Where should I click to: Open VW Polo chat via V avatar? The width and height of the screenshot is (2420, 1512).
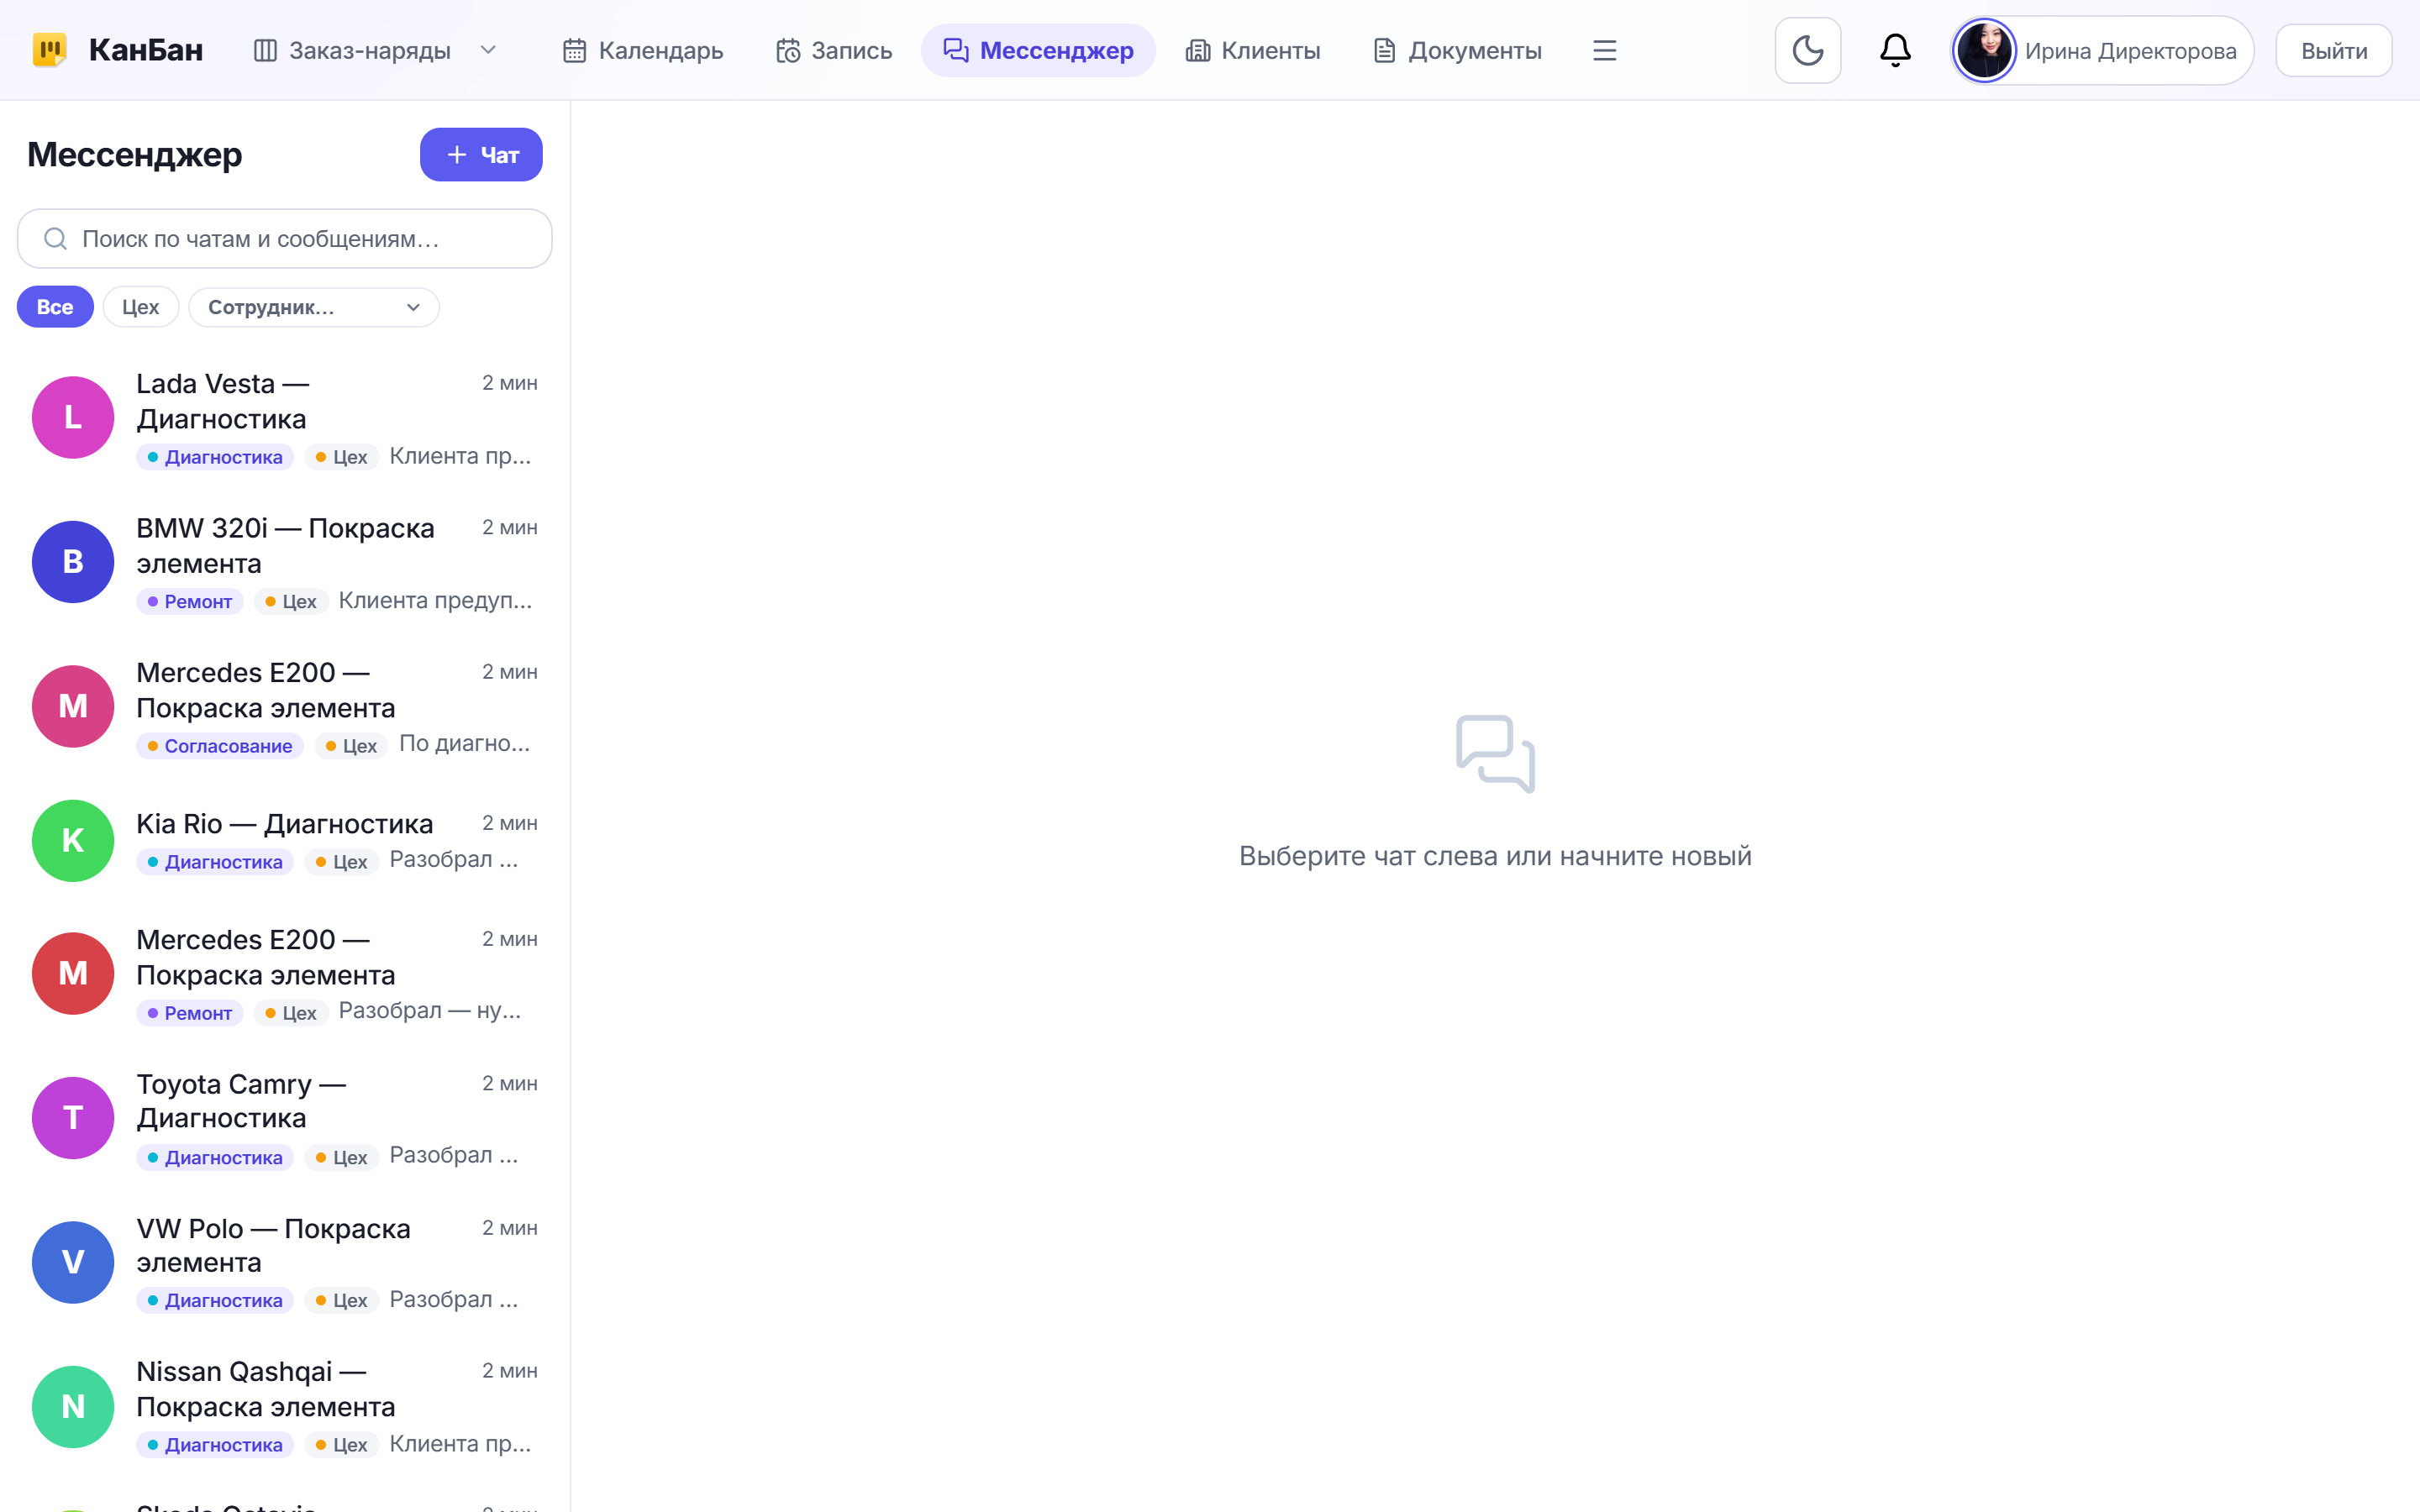click(x=73, y=1262)
